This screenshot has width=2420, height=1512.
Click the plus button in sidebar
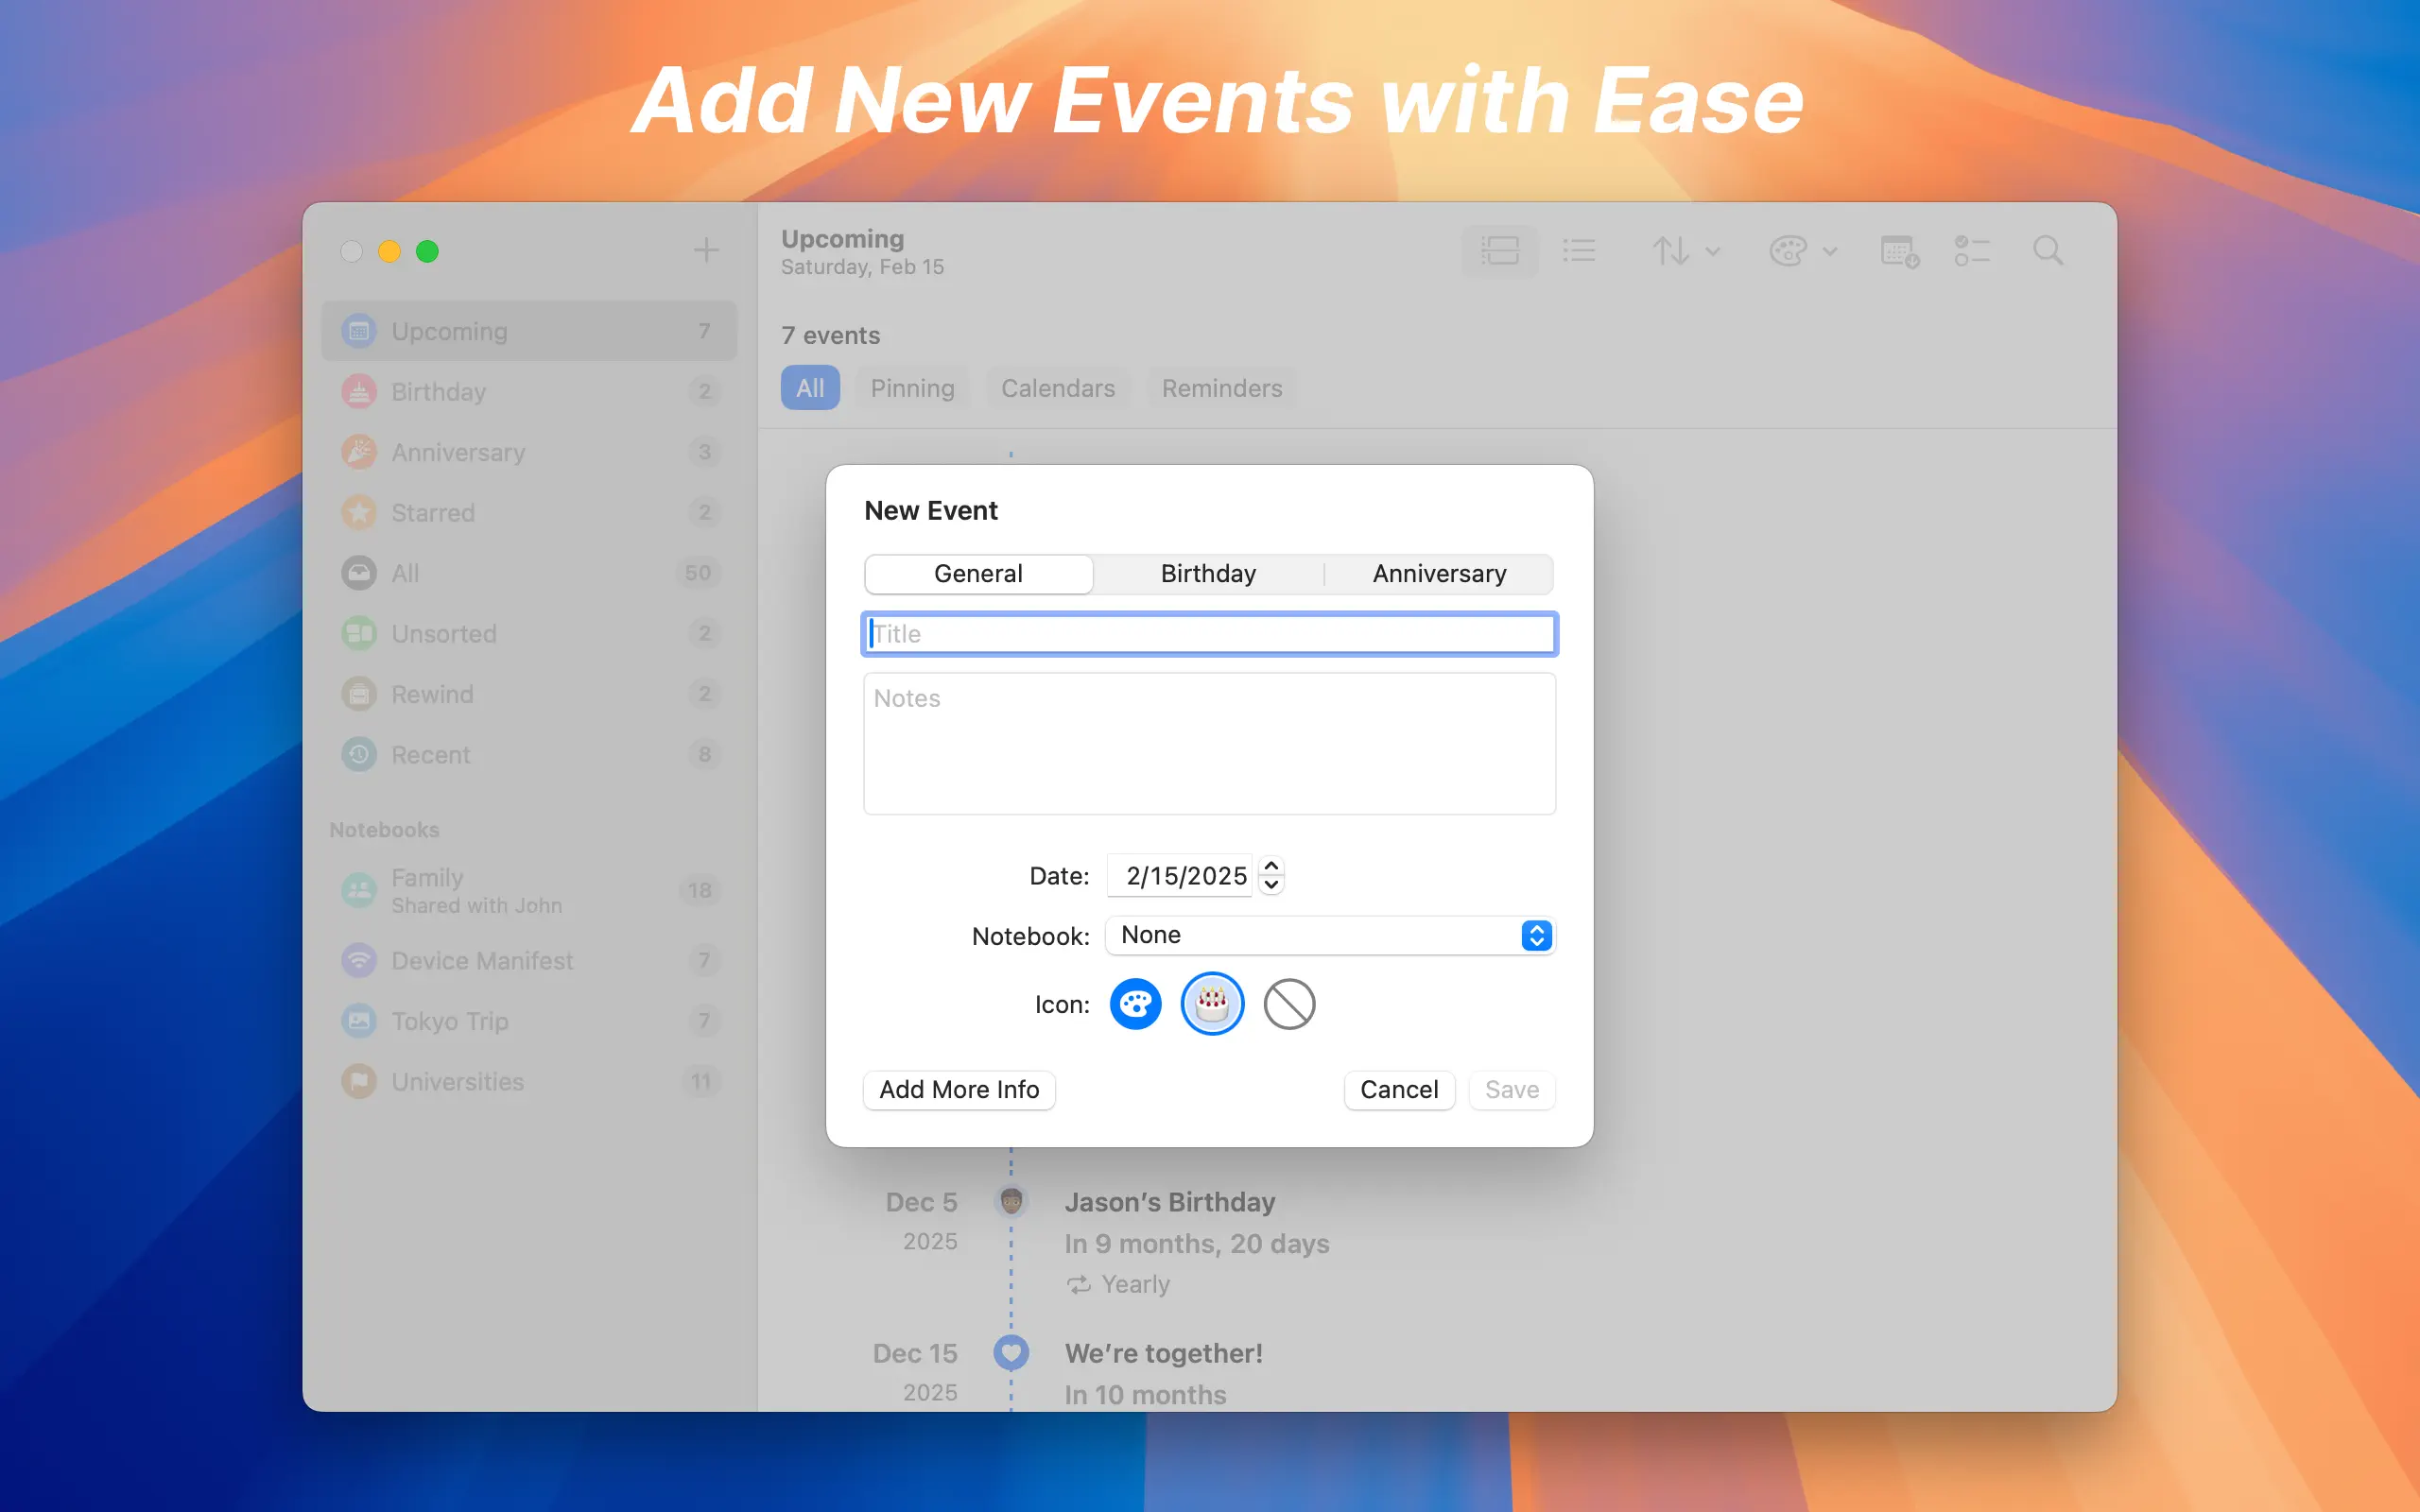point(706,250)
